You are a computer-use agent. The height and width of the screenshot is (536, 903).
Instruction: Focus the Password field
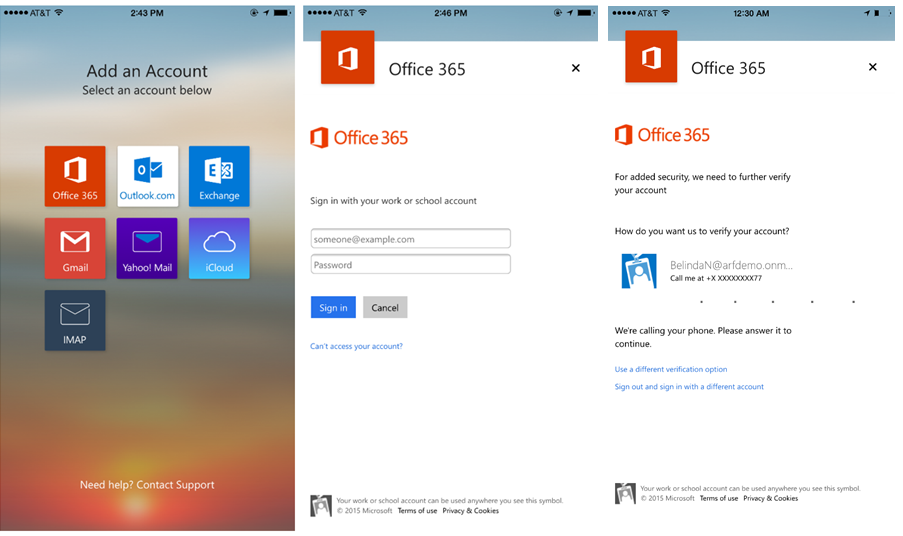tap(411, 264)
